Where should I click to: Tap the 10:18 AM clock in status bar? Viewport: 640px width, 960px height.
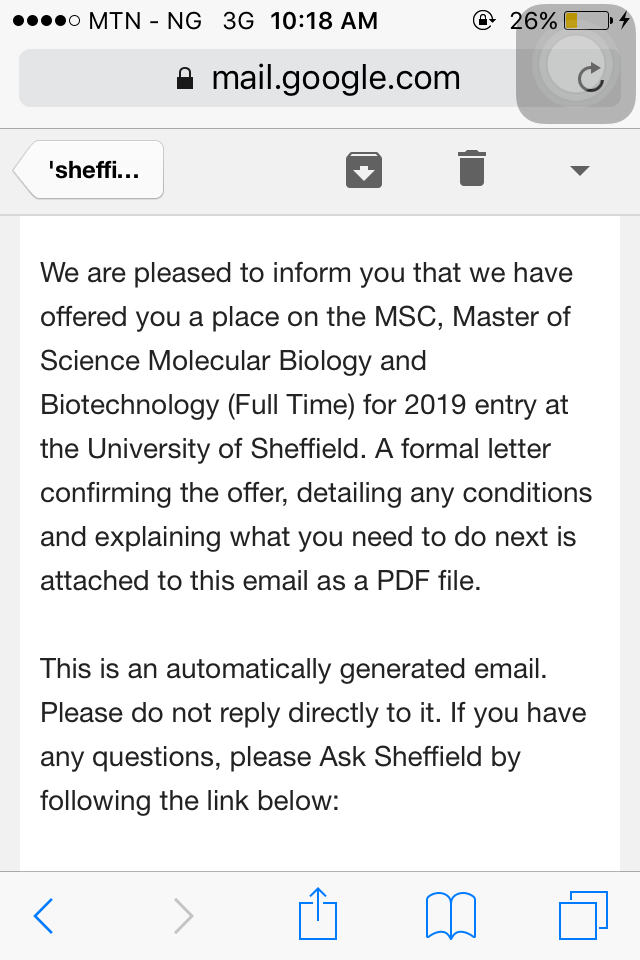[x=324, y=21]
